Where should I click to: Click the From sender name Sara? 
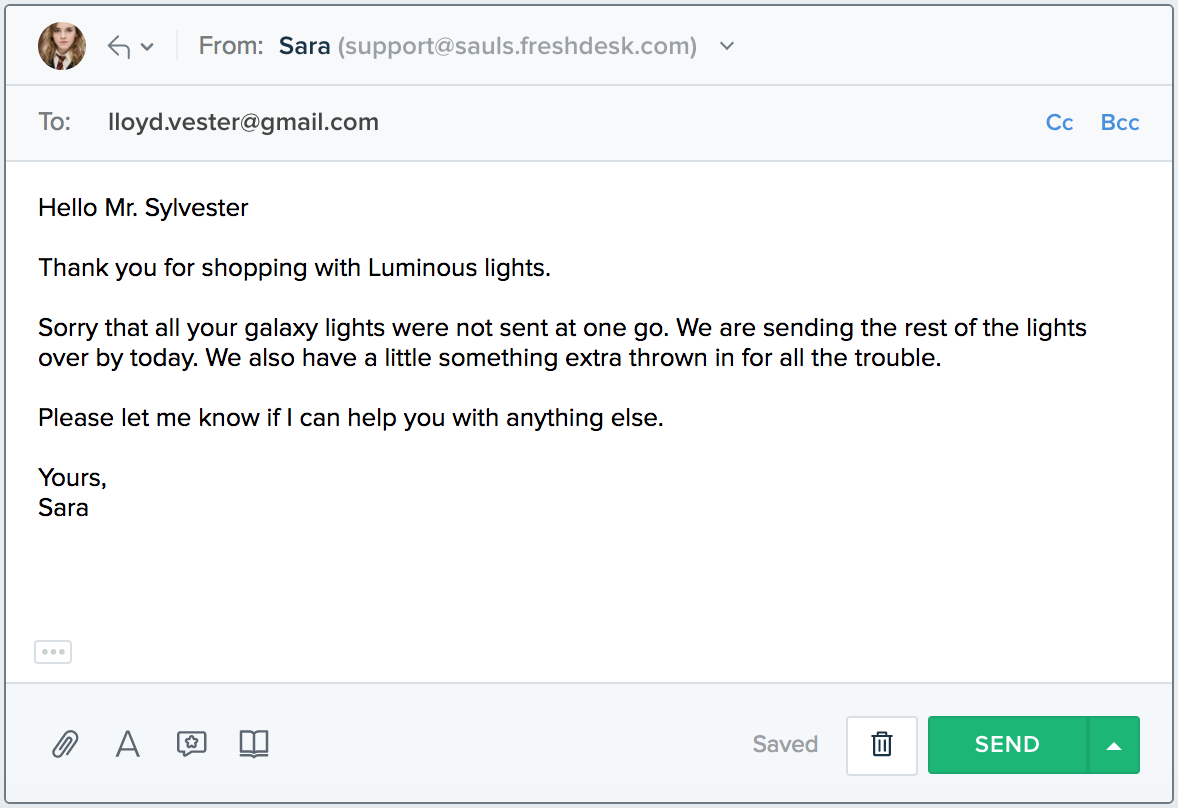click(x=304, y=46)
